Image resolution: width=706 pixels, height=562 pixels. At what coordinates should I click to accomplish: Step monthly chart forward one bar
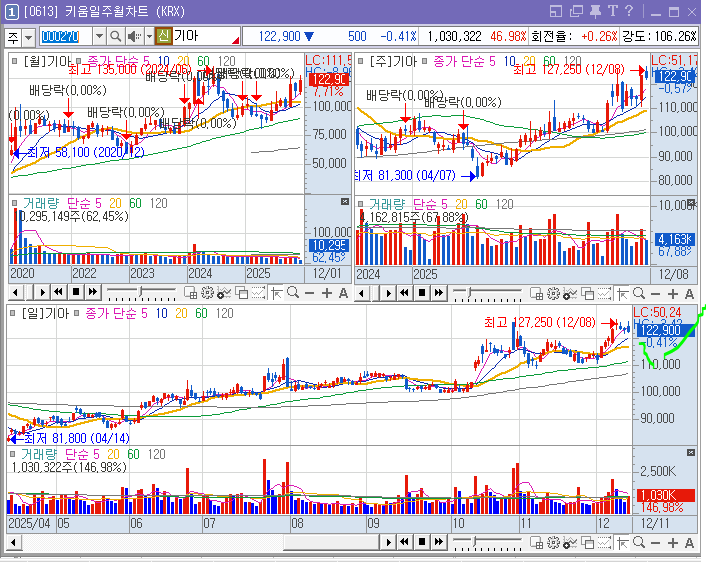42,293
